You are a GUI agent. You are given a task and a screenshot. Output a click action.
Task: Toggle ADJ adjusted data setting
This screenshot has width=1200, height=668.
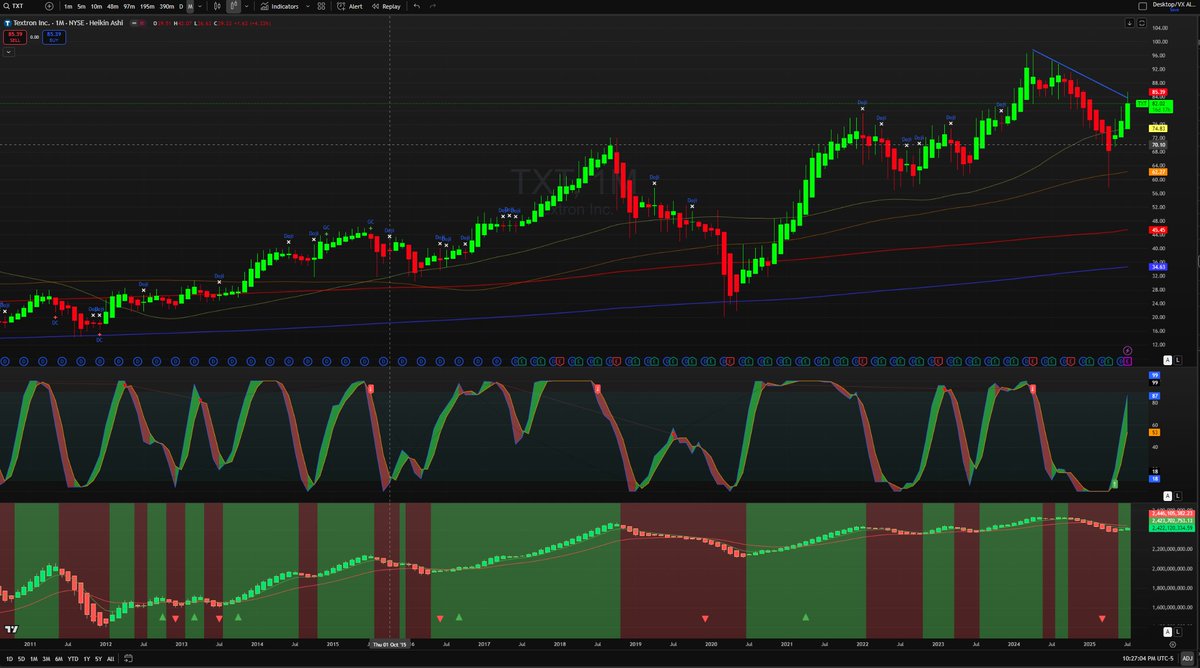click(x=1188, y=660)
